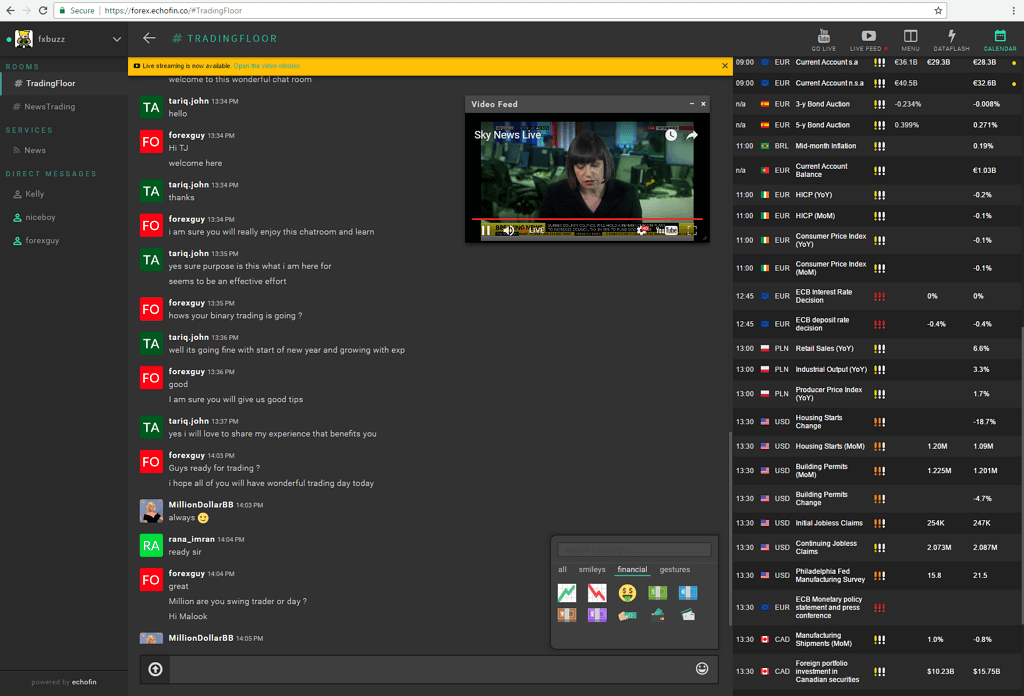This screenshot has height=696, width=1024.
Task: Insert the green dollar banknote emoji
Action: coord(658,592)
